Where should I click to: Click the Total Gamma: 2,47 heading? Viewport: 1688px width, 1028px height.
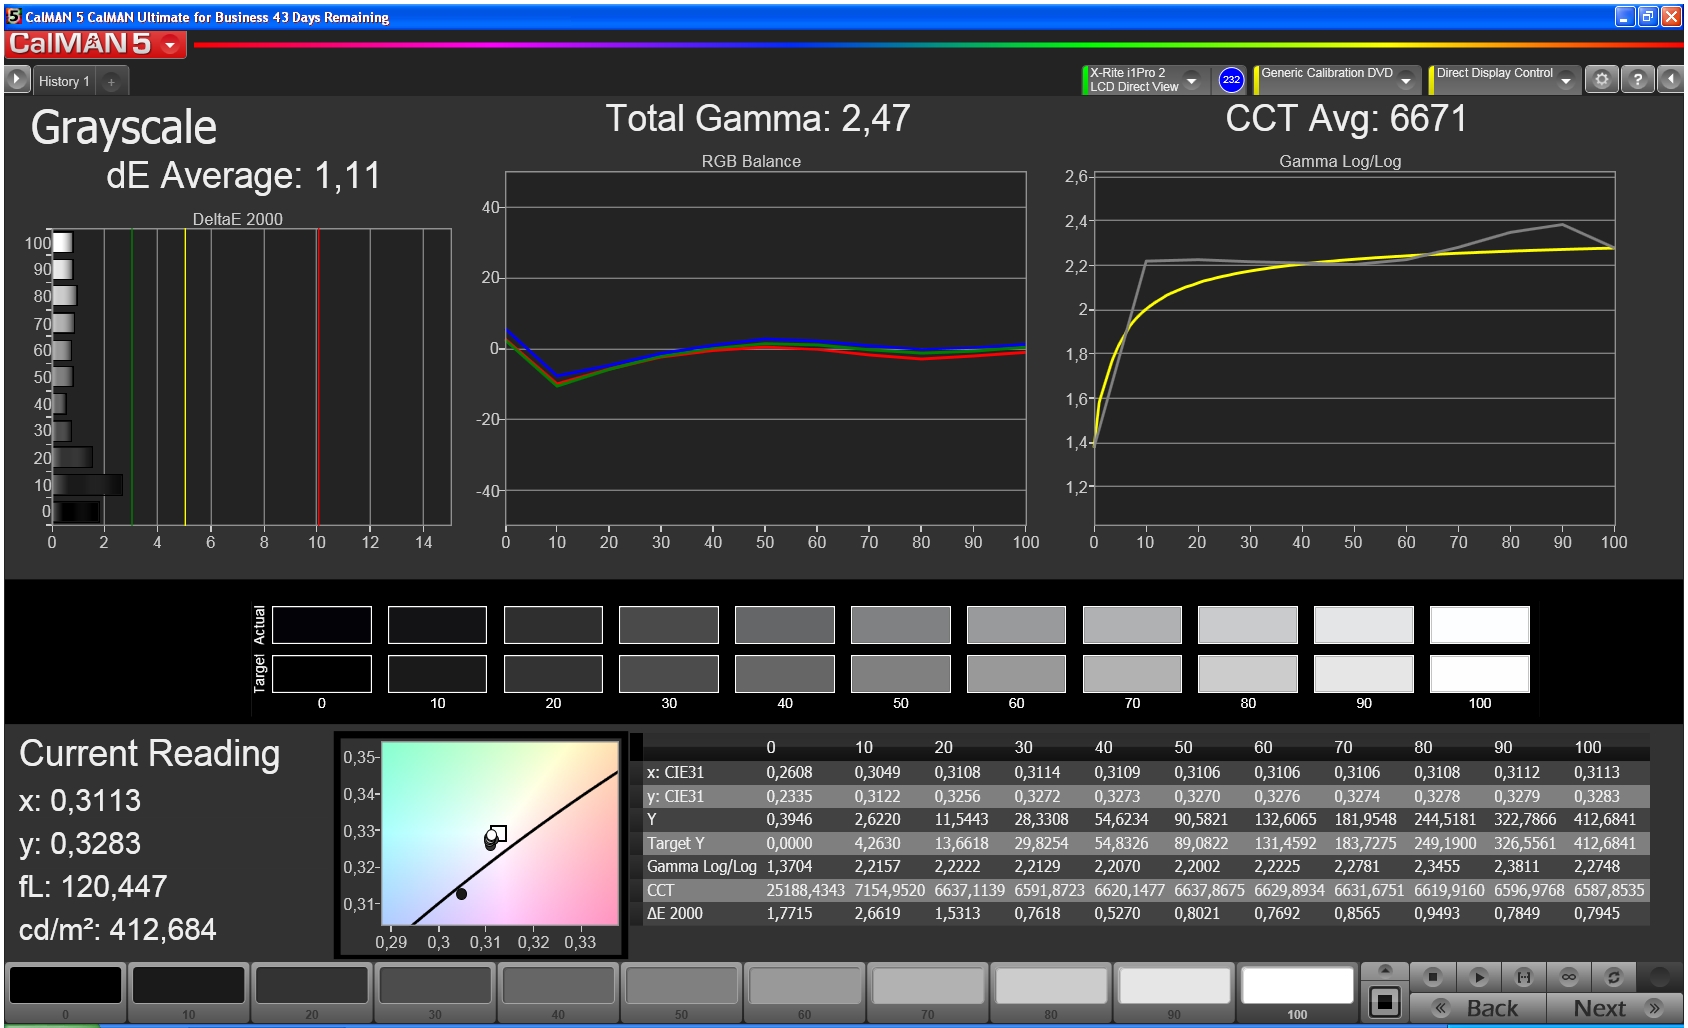tap(757, 118)
